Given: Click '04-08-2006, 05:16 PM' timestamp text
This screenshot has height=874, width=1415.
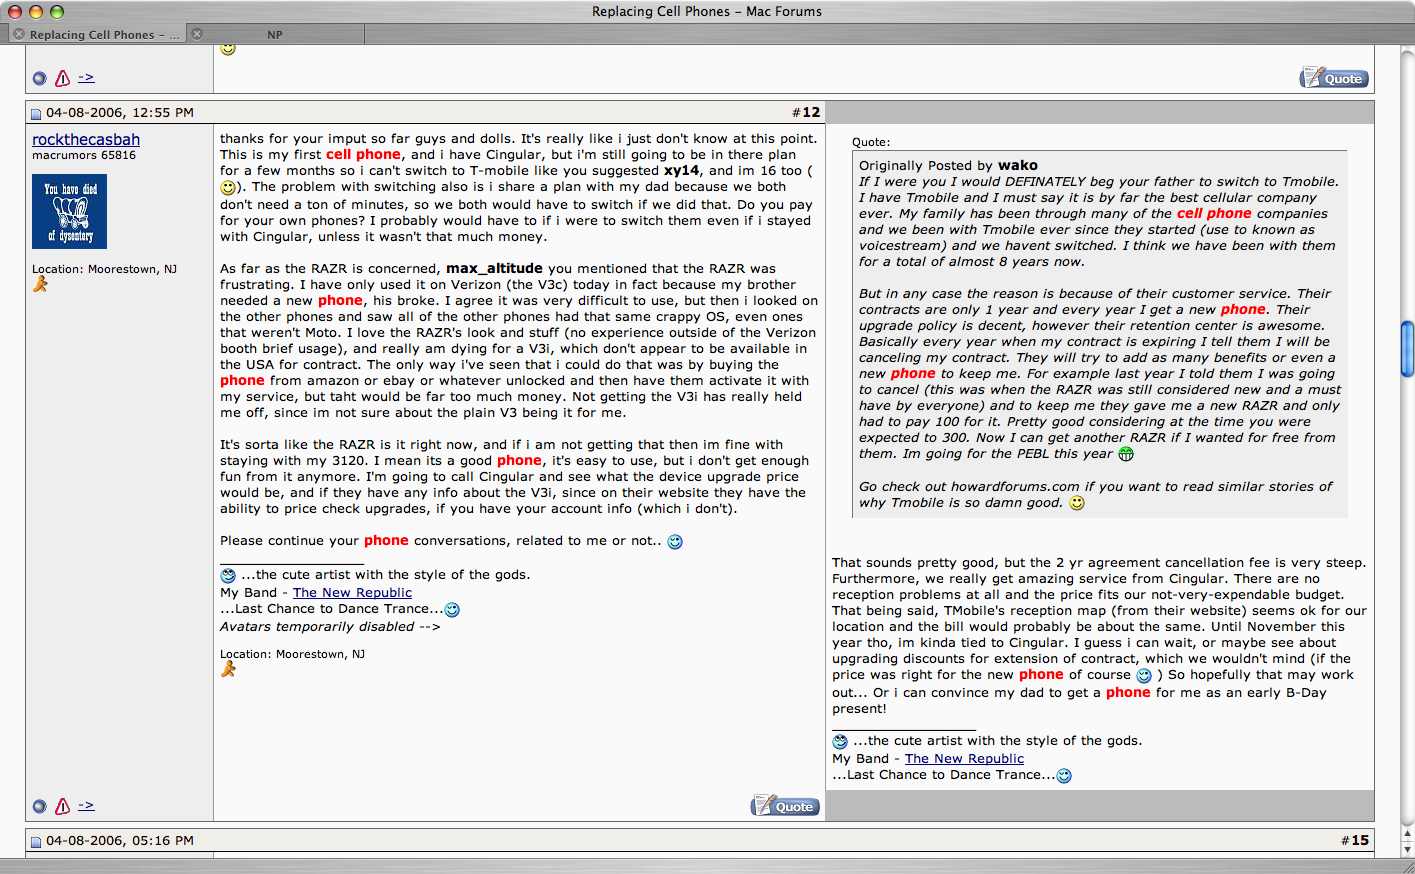Looking at the screenshot, I should point(120,841).
